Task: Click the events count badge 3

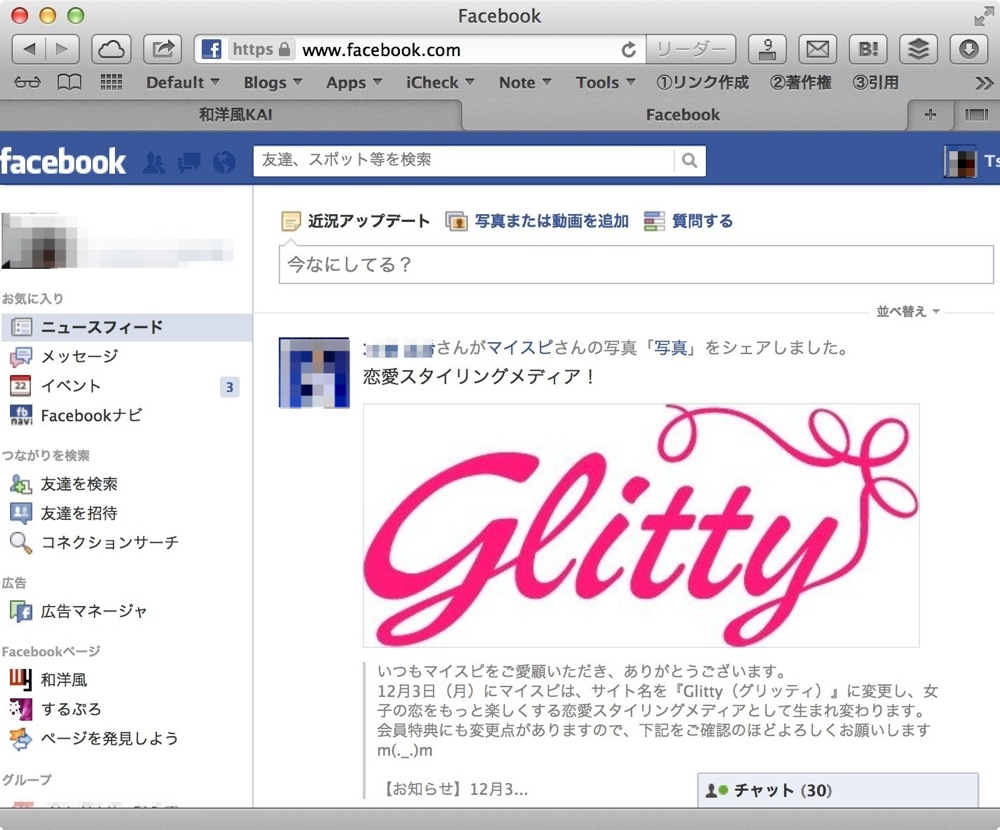Action: click(230, 387)
